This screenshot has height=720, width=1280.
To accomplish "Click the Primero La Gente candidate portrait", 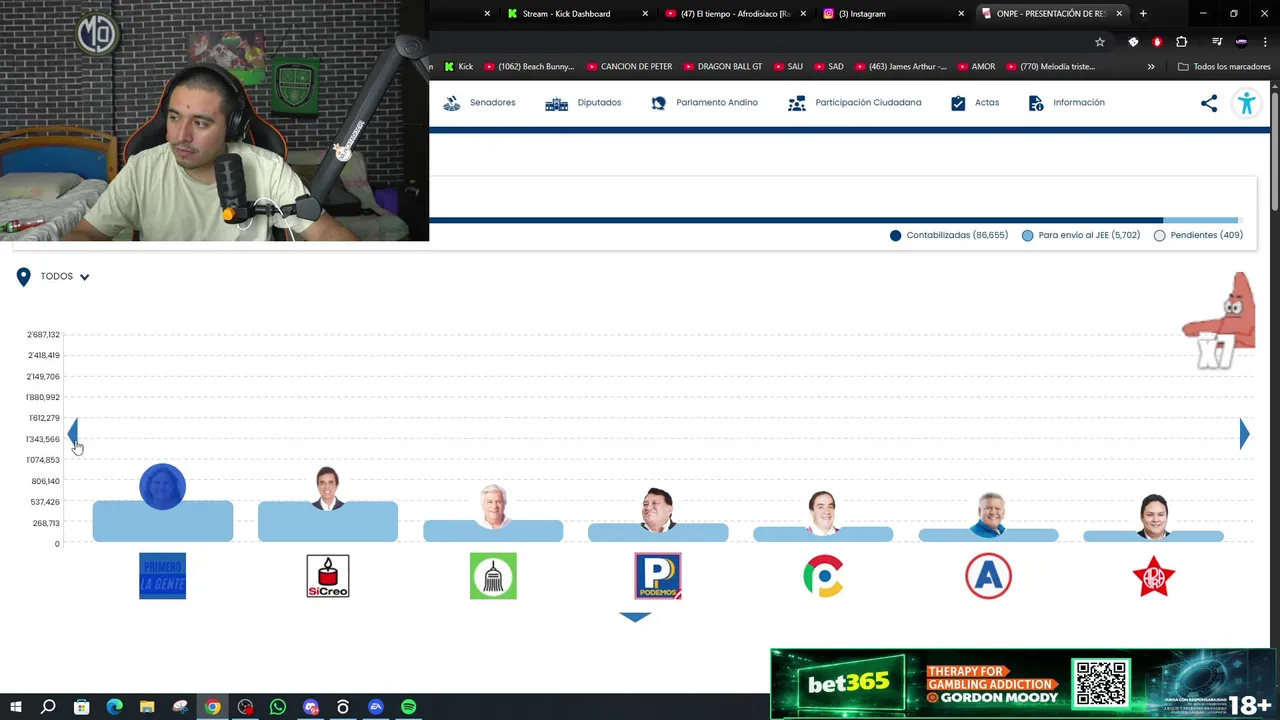I will coord(163,487).
